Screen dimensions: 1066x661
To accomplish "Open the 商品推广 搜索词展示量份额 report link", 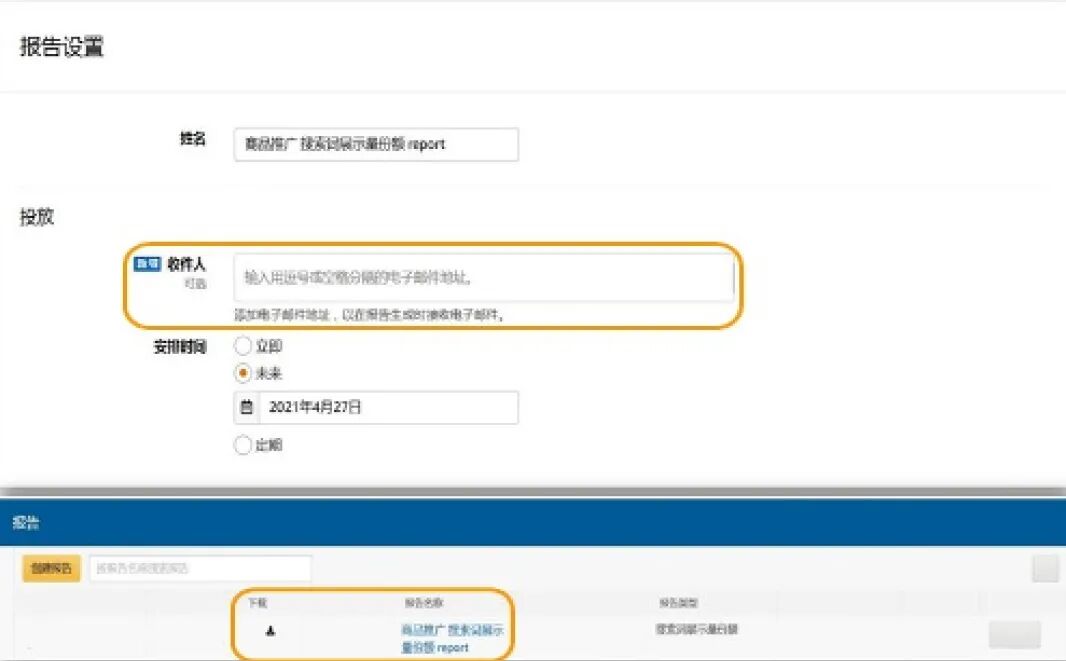I will tap(455, 636).
